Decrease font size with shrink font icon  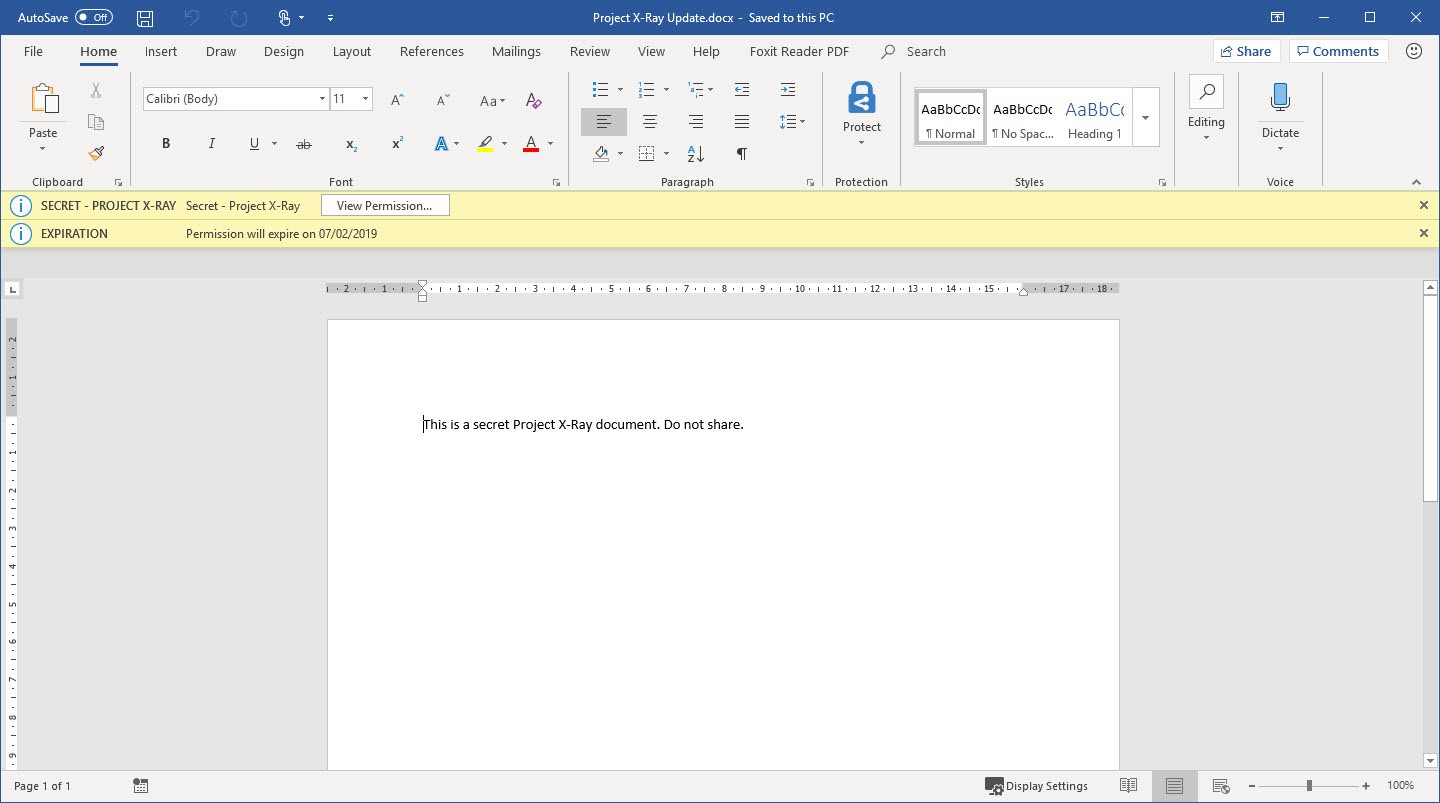(443, 99)
